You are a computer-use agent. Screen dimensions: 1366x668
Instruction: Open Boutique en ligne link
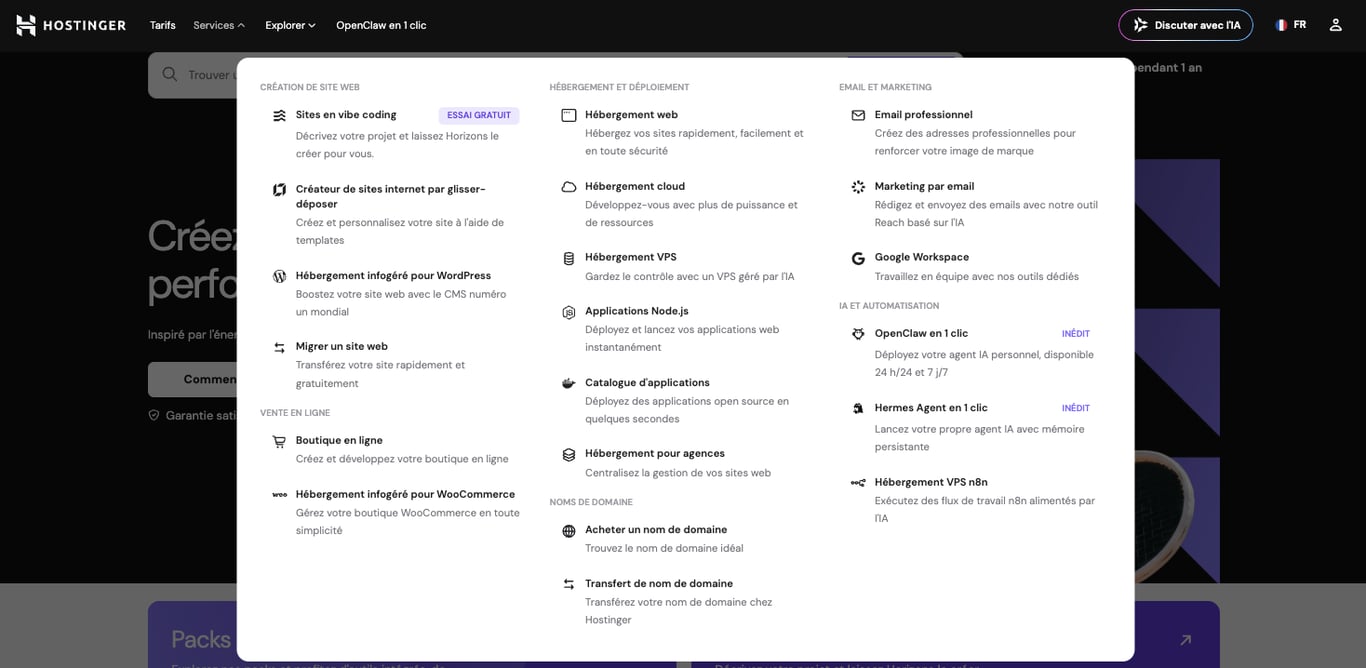click(339, 440)
